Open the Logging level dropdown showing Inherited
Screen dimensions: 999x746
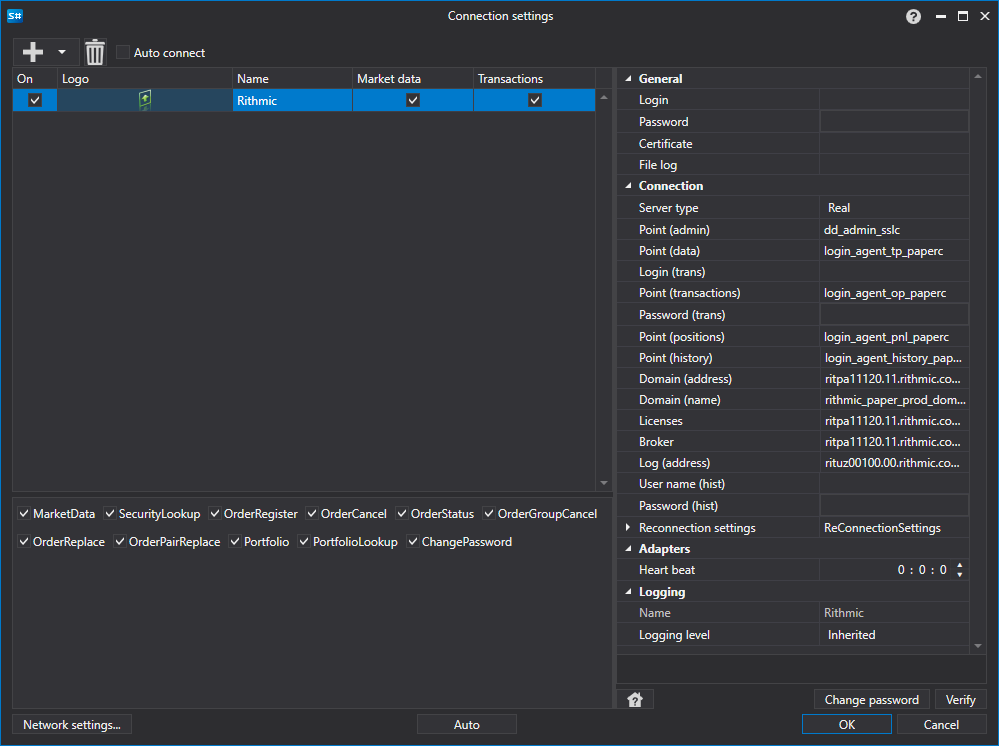(x=894, y=635)
